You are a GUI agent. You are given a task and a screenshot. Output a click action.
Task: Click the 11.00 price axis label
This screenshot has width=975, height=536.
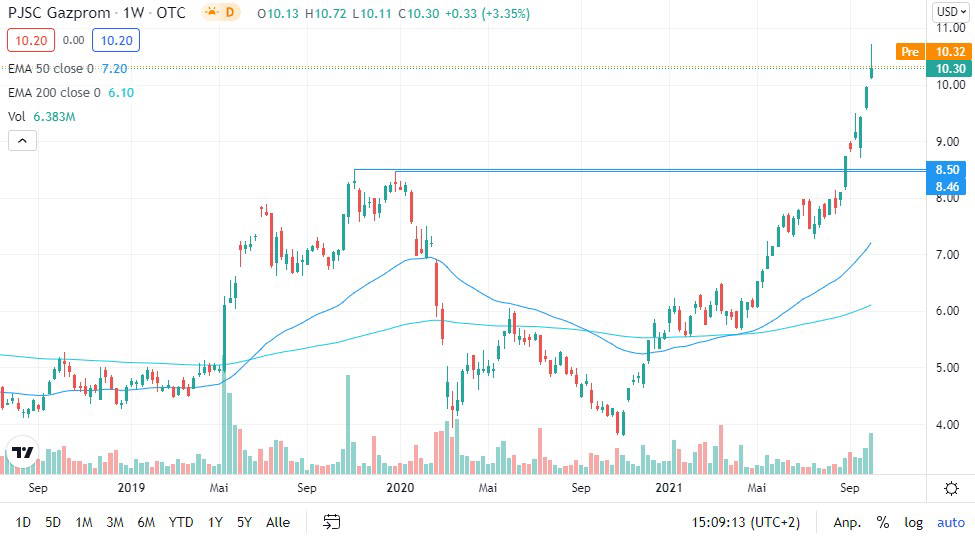click(951, 28)
